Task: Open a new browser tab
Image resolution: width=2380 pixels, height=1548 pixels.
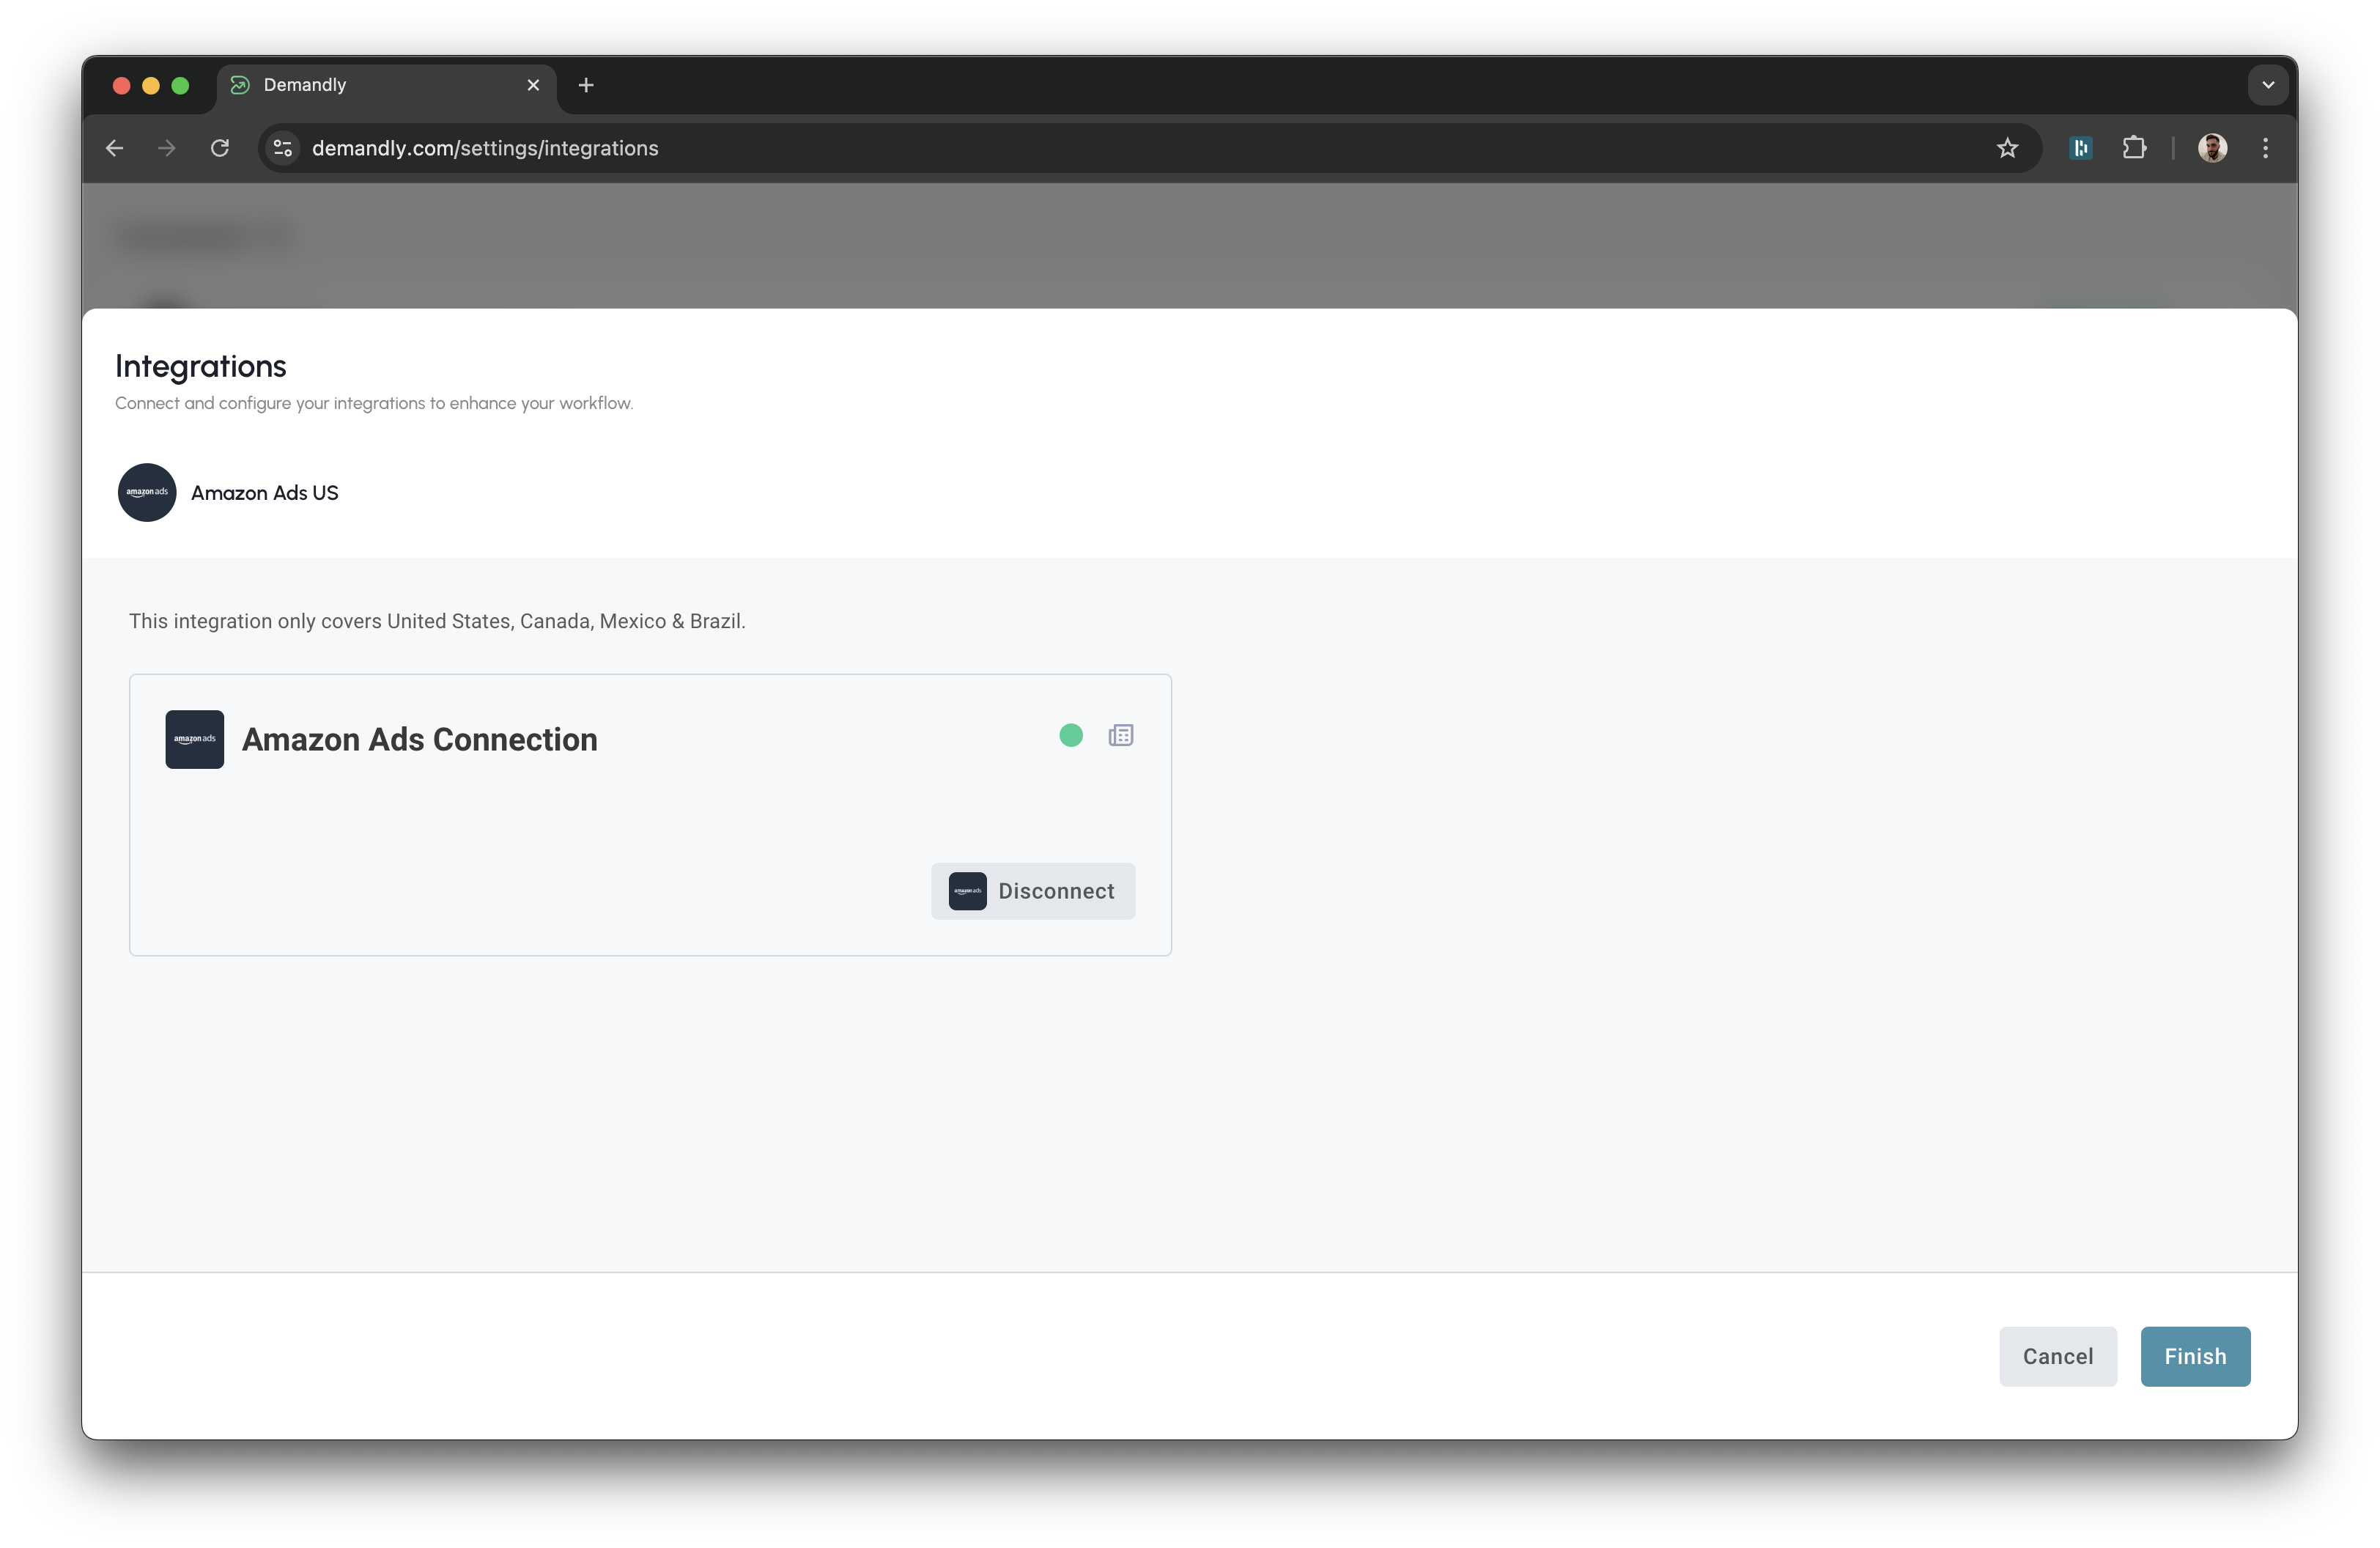Action: pos(586,85)
